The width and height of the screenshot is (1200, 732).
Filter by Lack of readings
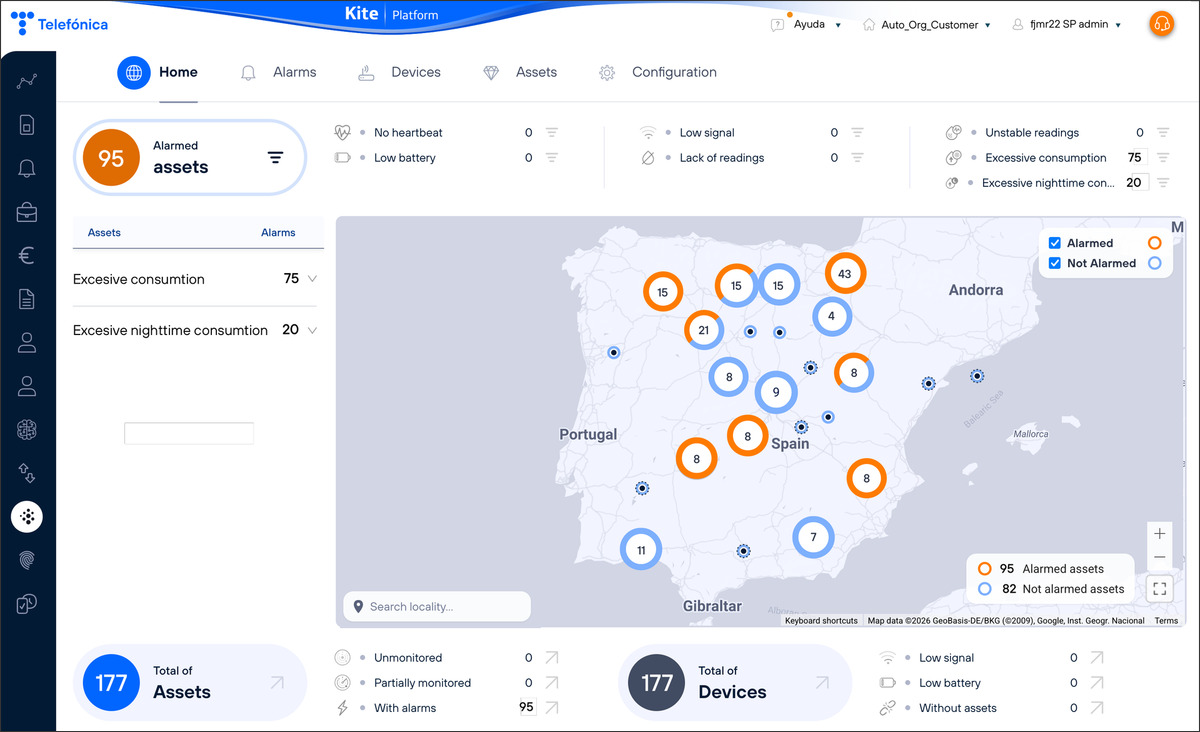pyautogui.click(x=857, y=157)
